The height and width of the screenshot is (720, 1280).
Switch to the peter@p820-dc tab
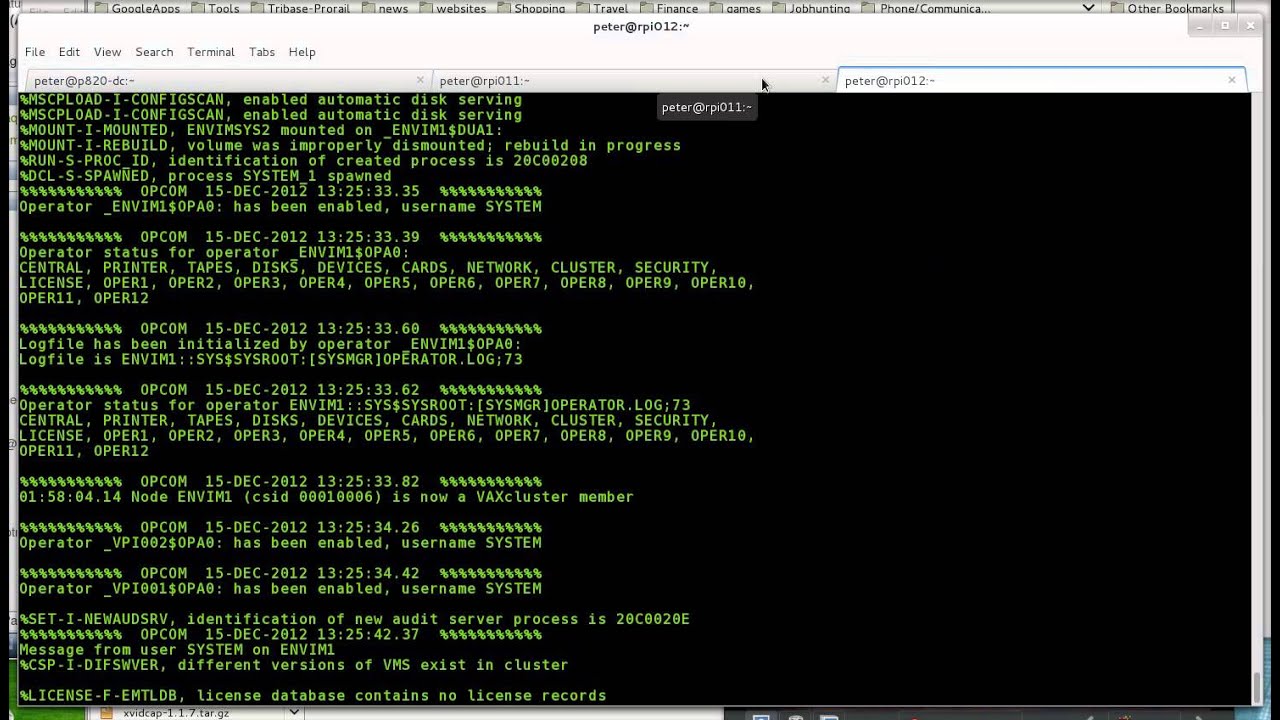click(x=226, y=81)
